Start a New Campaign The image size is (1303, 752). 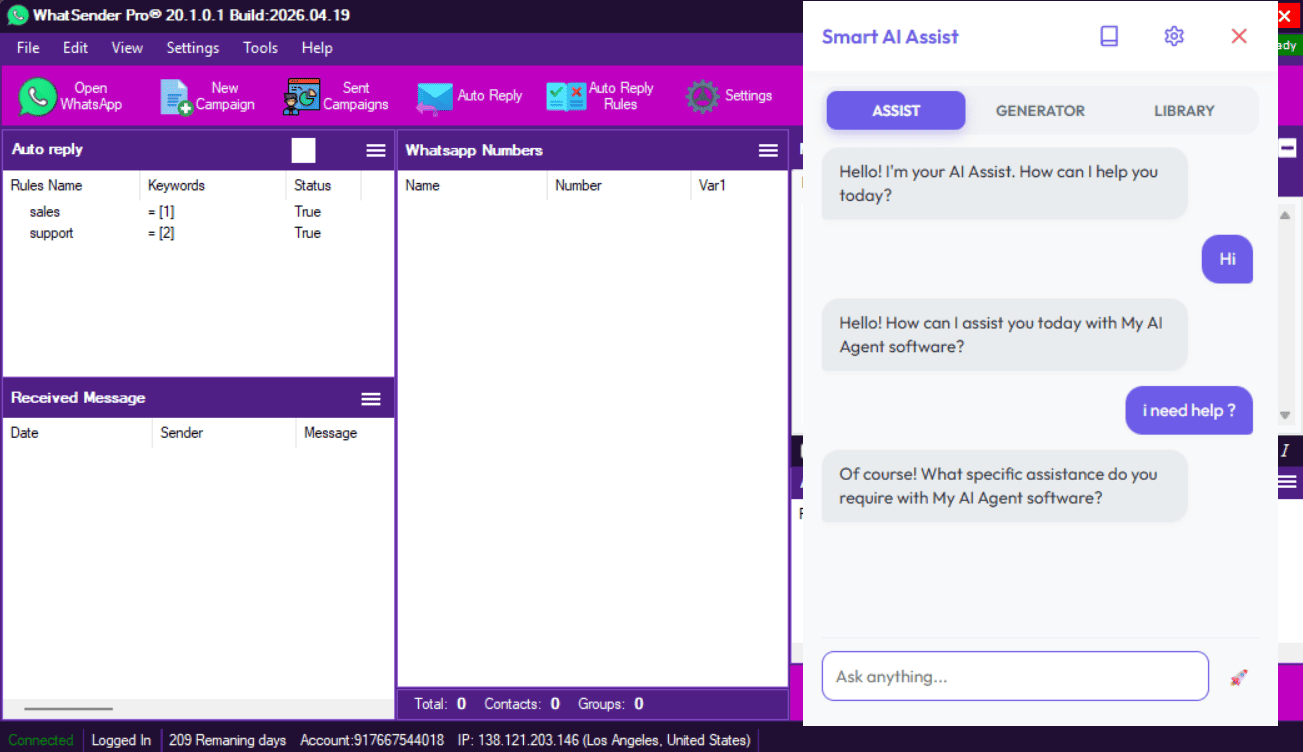tap(208, 96)
